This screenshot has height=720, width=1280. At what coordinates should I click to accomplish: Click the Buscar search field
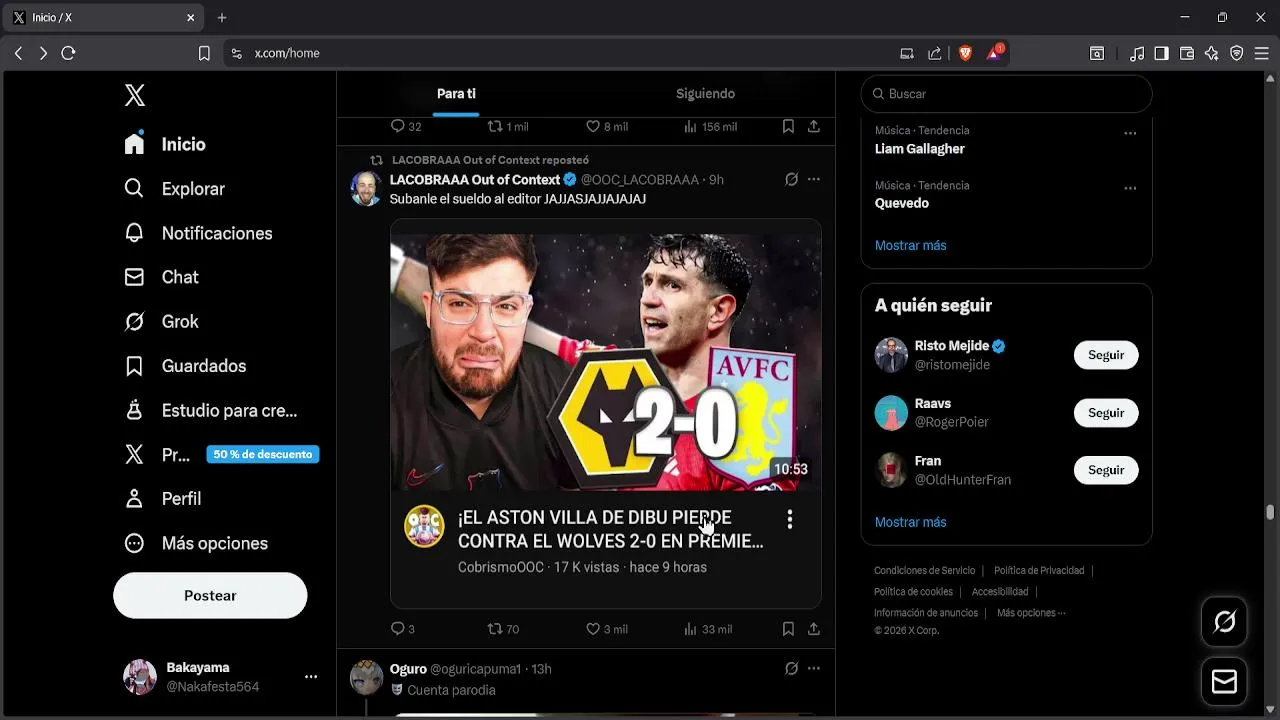coord(1006,94)
